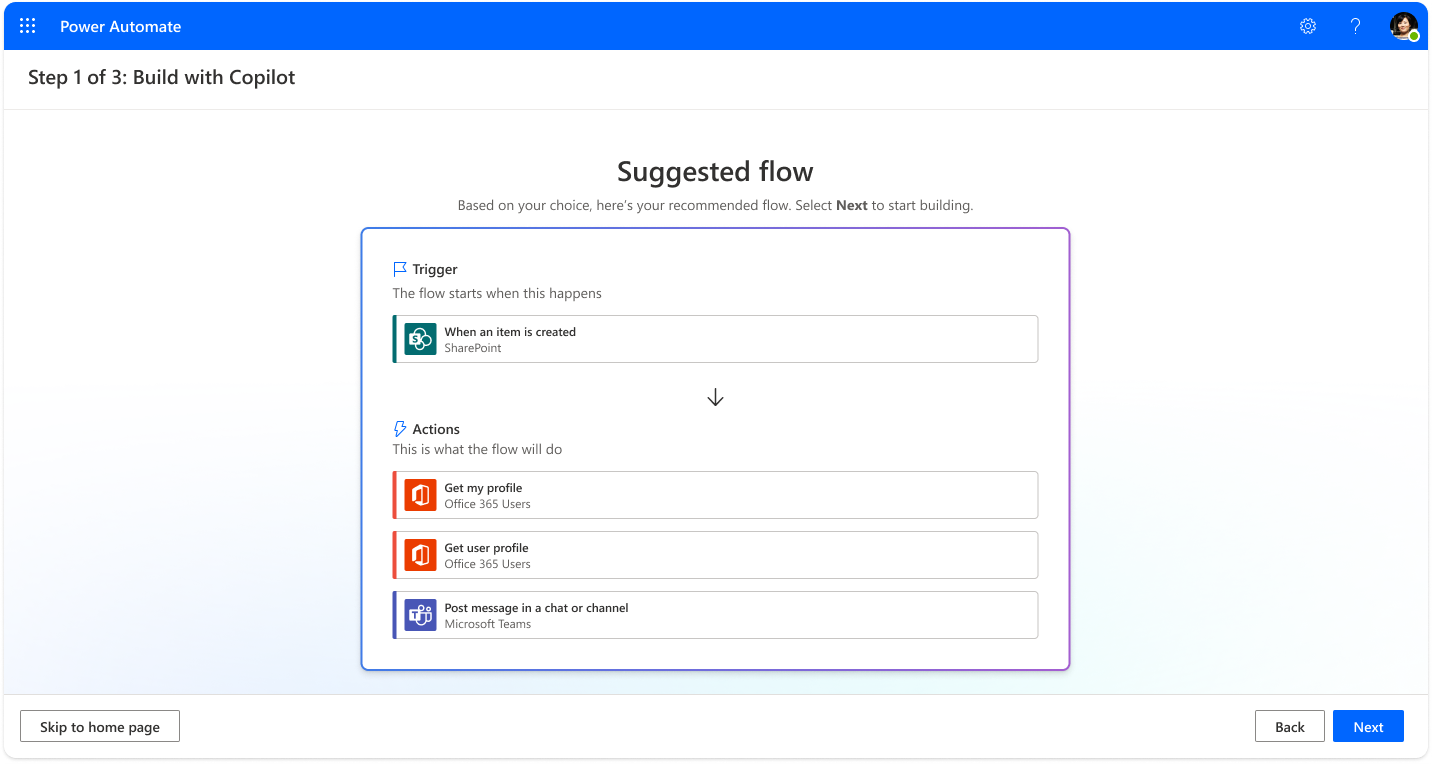Click the Next button
1432x764 pixels.
[1368, 727]
